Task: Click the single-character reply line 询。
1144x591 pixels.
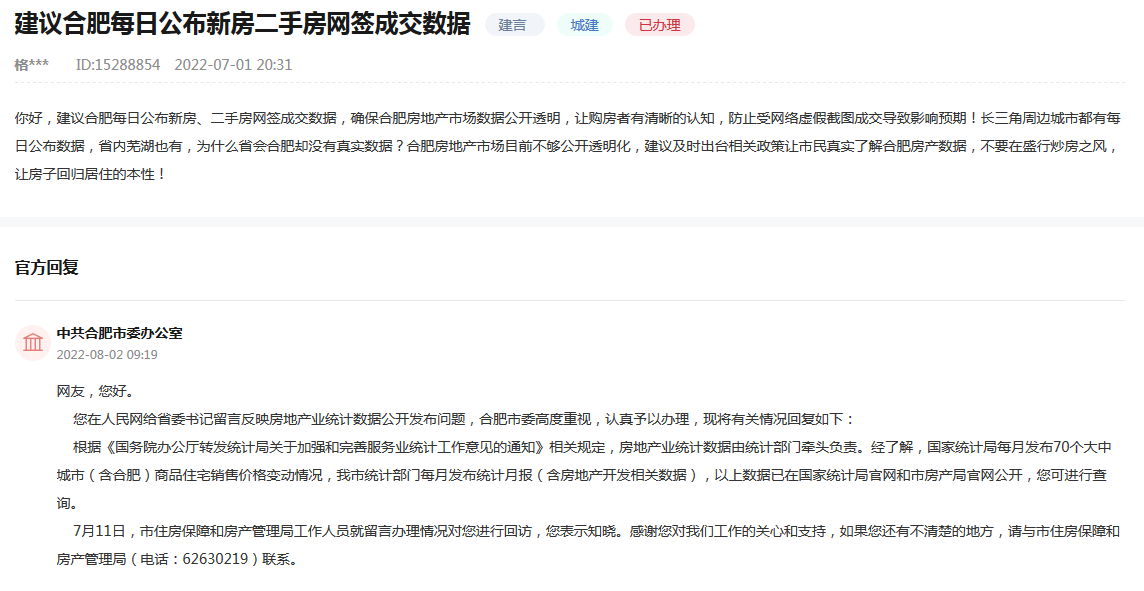Action: (x=67, y=503)
